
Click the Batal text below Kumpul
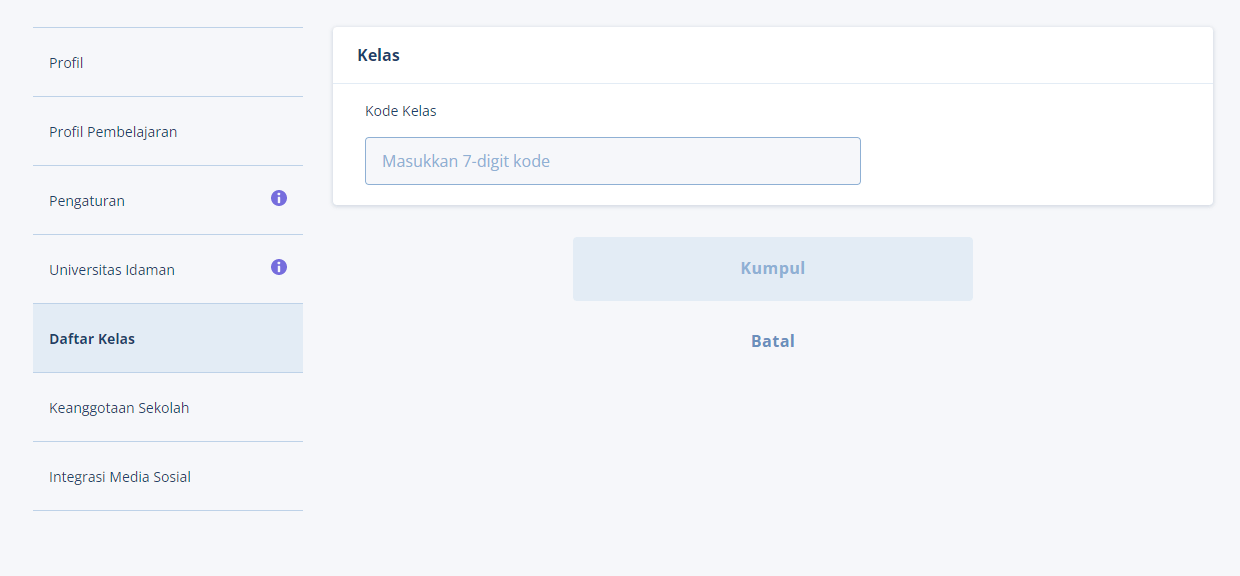click(x=773, y=341)
